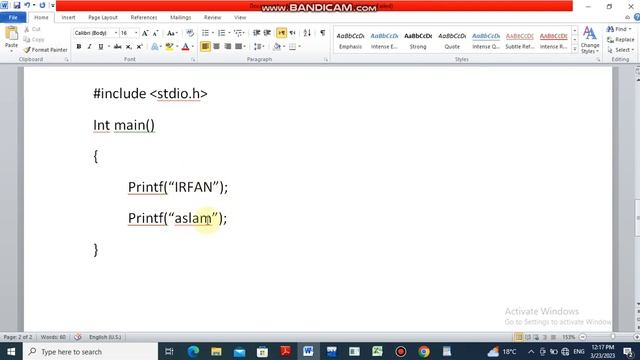Click Align Text Right icon
This screenshot has height=360, width=640.
227,47
